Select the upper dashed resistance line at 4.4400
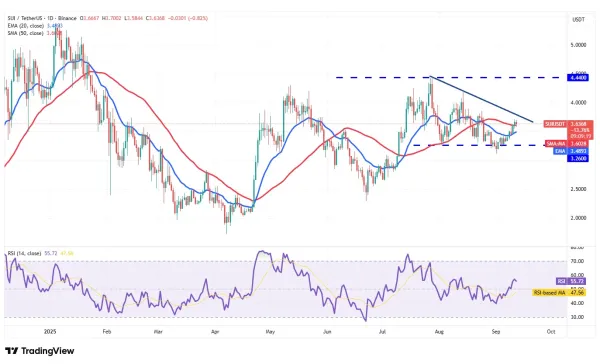 click(451, 78)
